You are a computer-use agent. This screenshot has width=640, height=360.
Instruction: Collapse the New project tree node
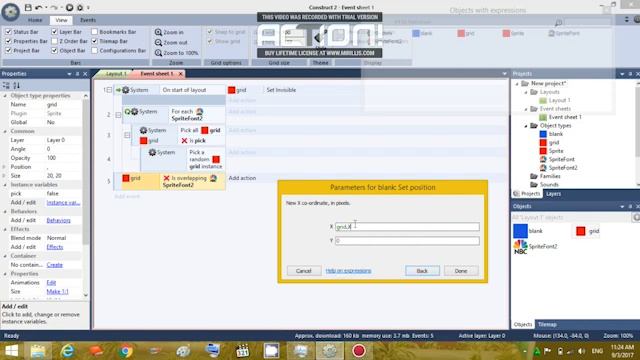pyautogui.click(x=517, y=84)
